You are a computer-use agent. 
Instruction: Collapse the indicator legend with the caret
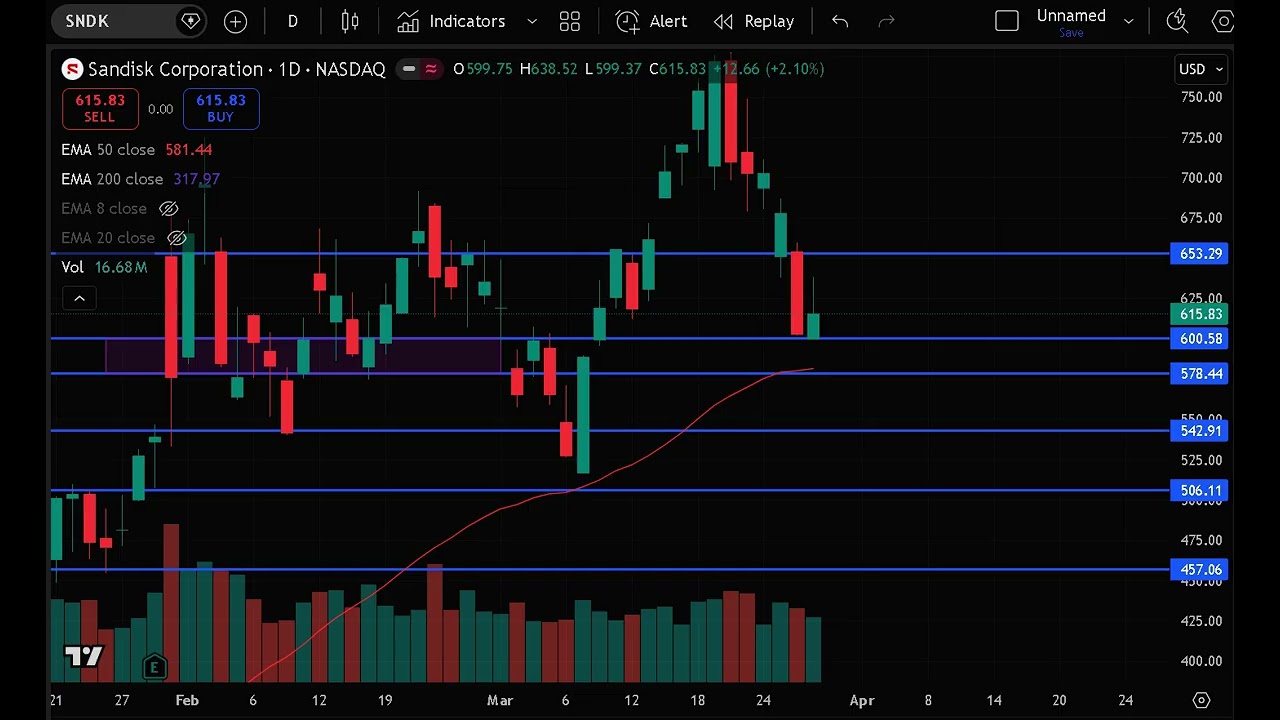[x=79, y=298]
